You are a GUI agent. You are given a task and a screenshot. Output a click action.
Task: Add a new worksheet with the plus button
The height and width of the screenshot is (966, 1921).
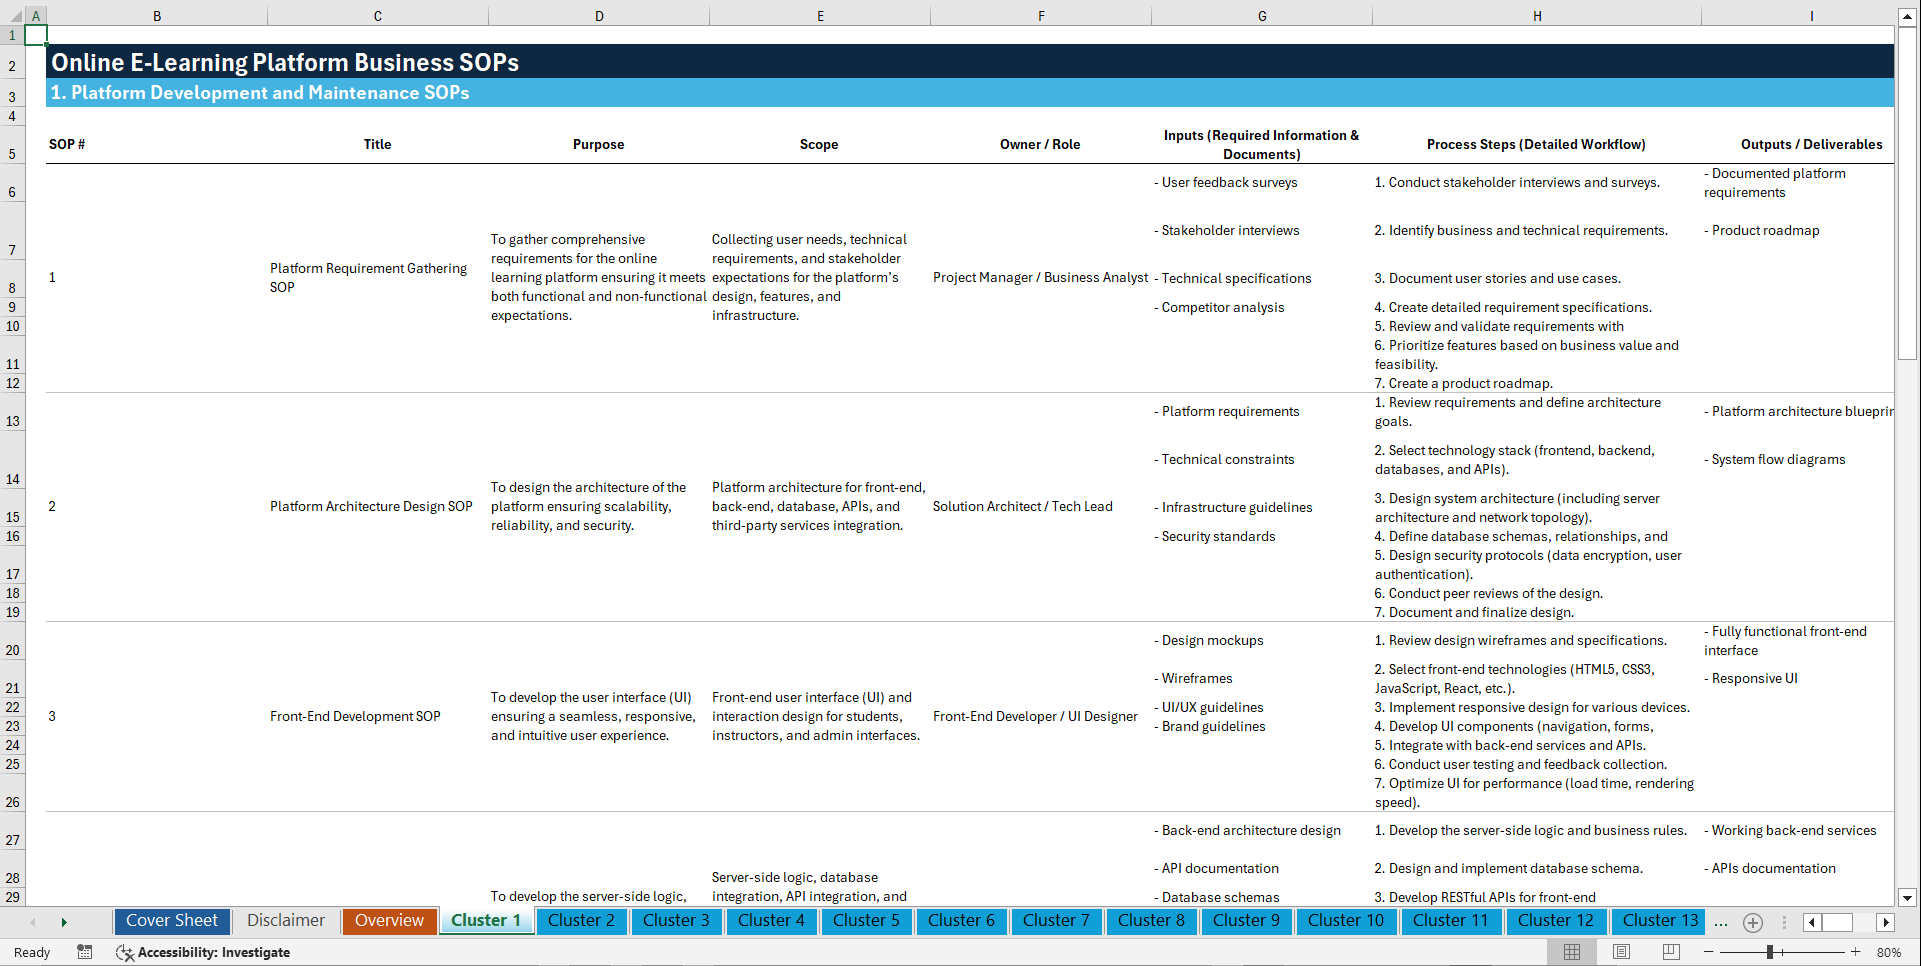click(1752, 922)
